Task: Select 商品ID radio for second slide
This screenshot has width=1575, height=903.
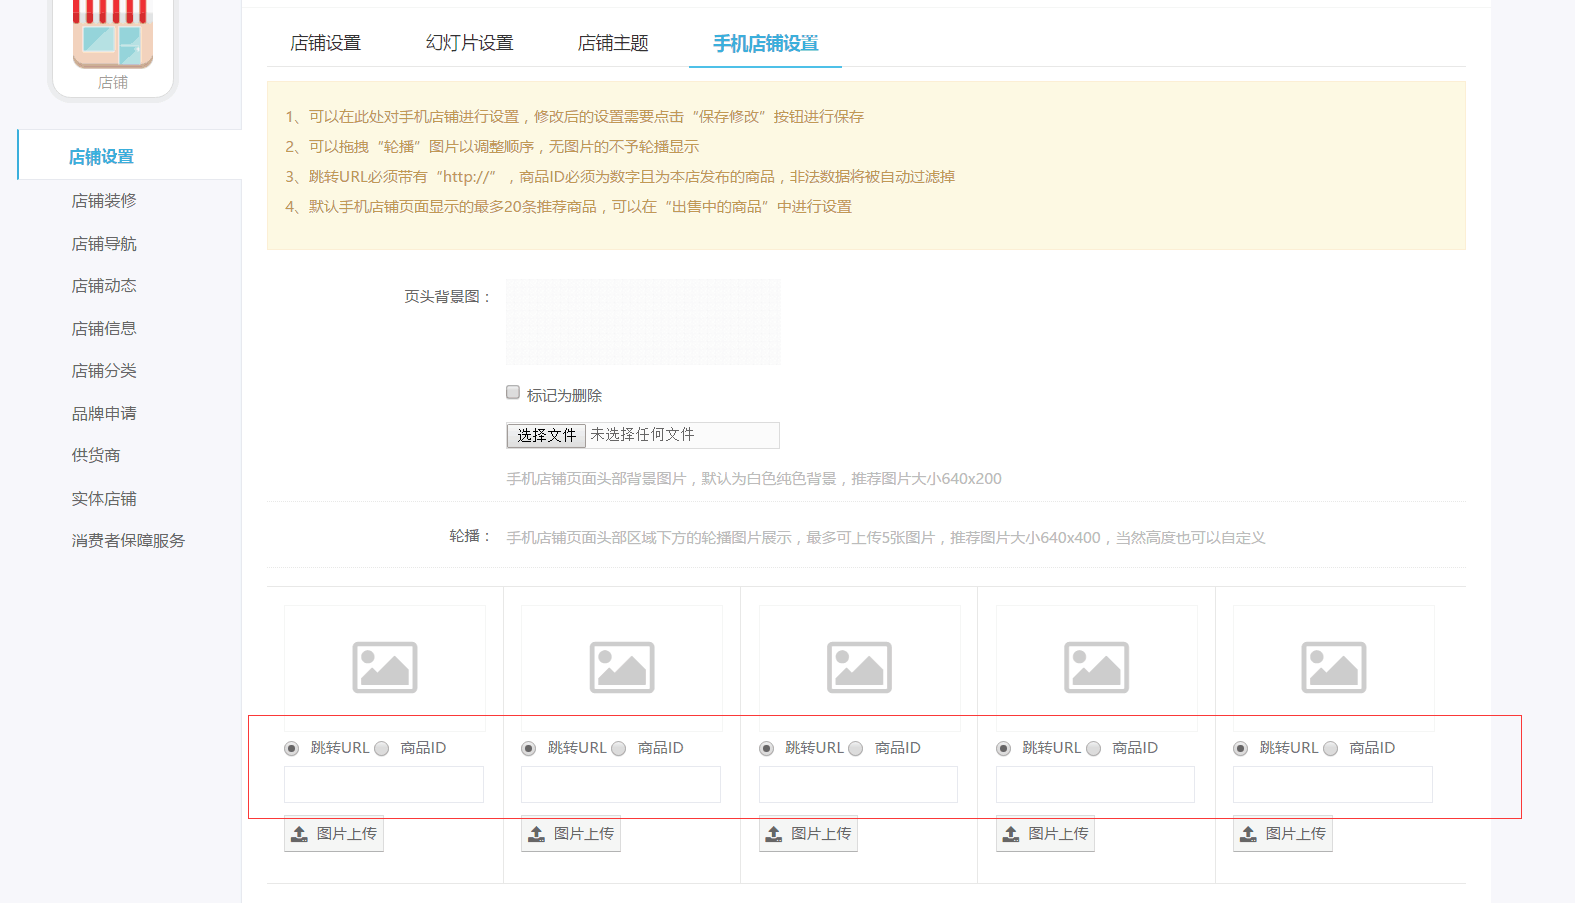Action: (619, 748)
